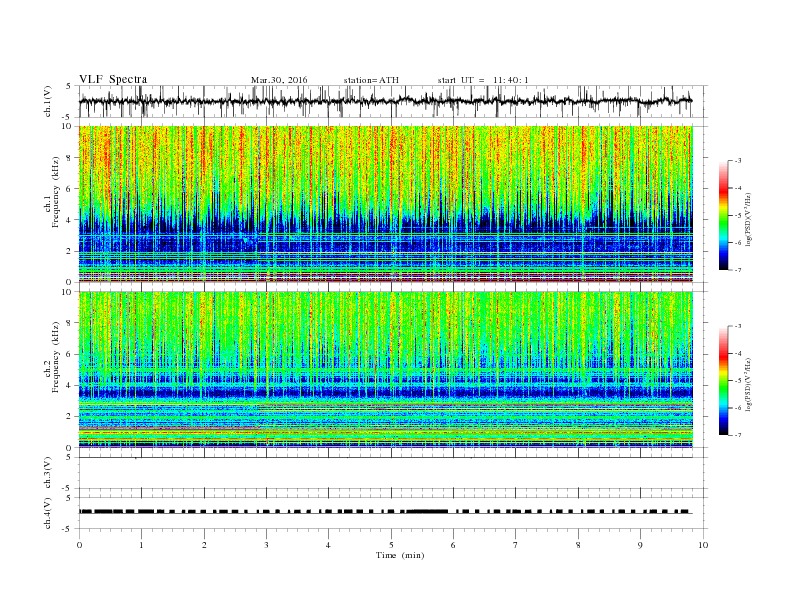Click inside the ch.1 spectrogram panel
This screenshot has width=792, height=612.
pos(386,204)
